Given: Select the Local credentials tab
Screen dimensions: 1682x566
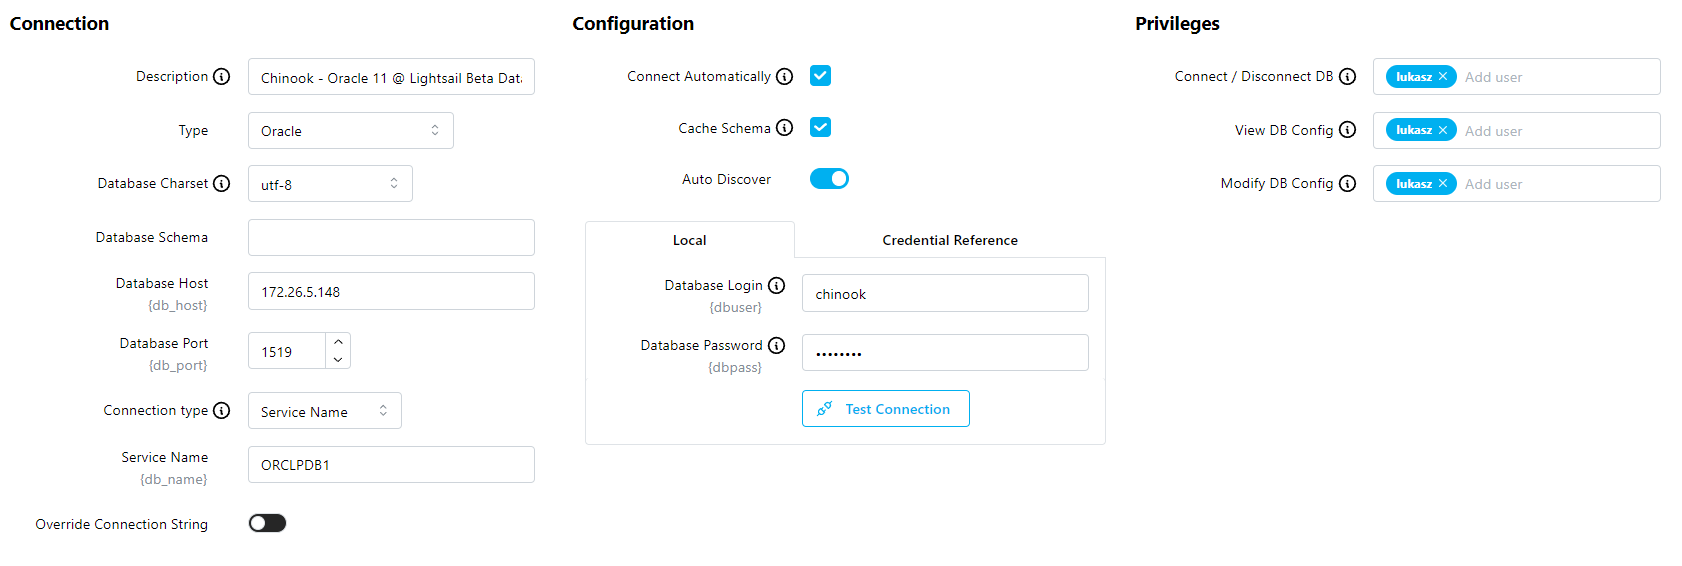Looking at the screenshot, I should [x=689, y=240].
